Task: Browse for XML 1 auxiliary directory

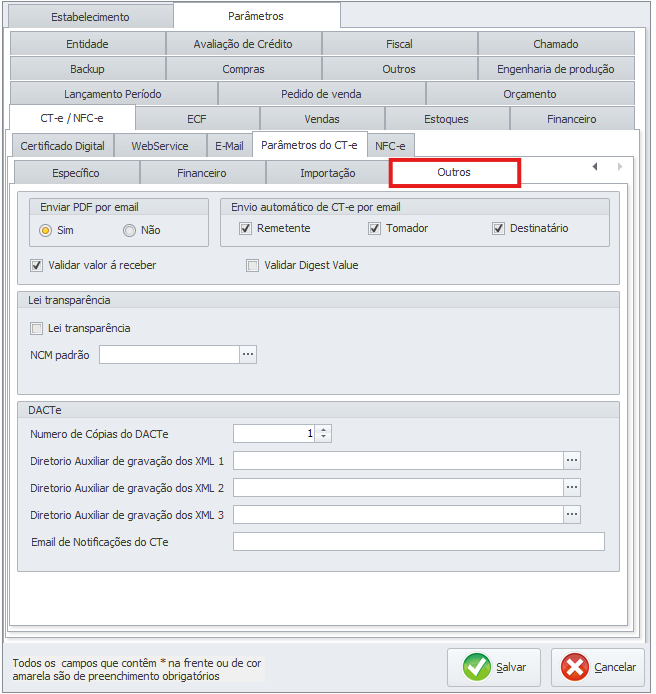Action: [572, 460]
